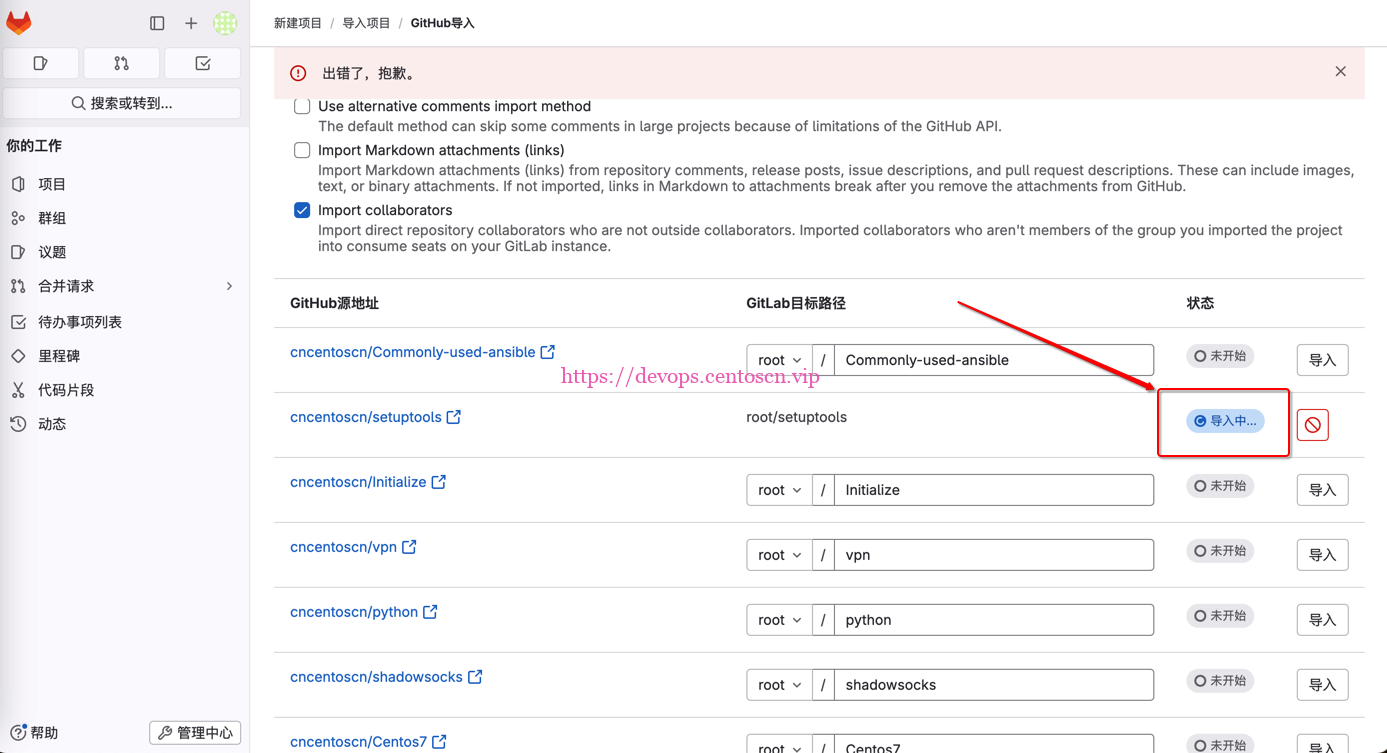Check Import Markdown attachments option
The image size is (1387, 753).
pos(302,150)
